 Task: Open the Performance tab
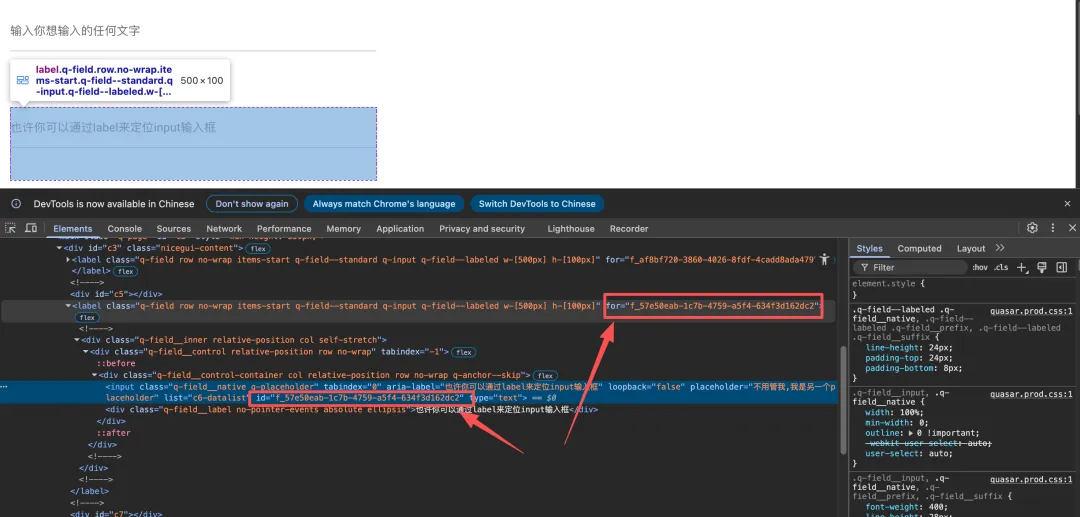[x=284, y=229]
